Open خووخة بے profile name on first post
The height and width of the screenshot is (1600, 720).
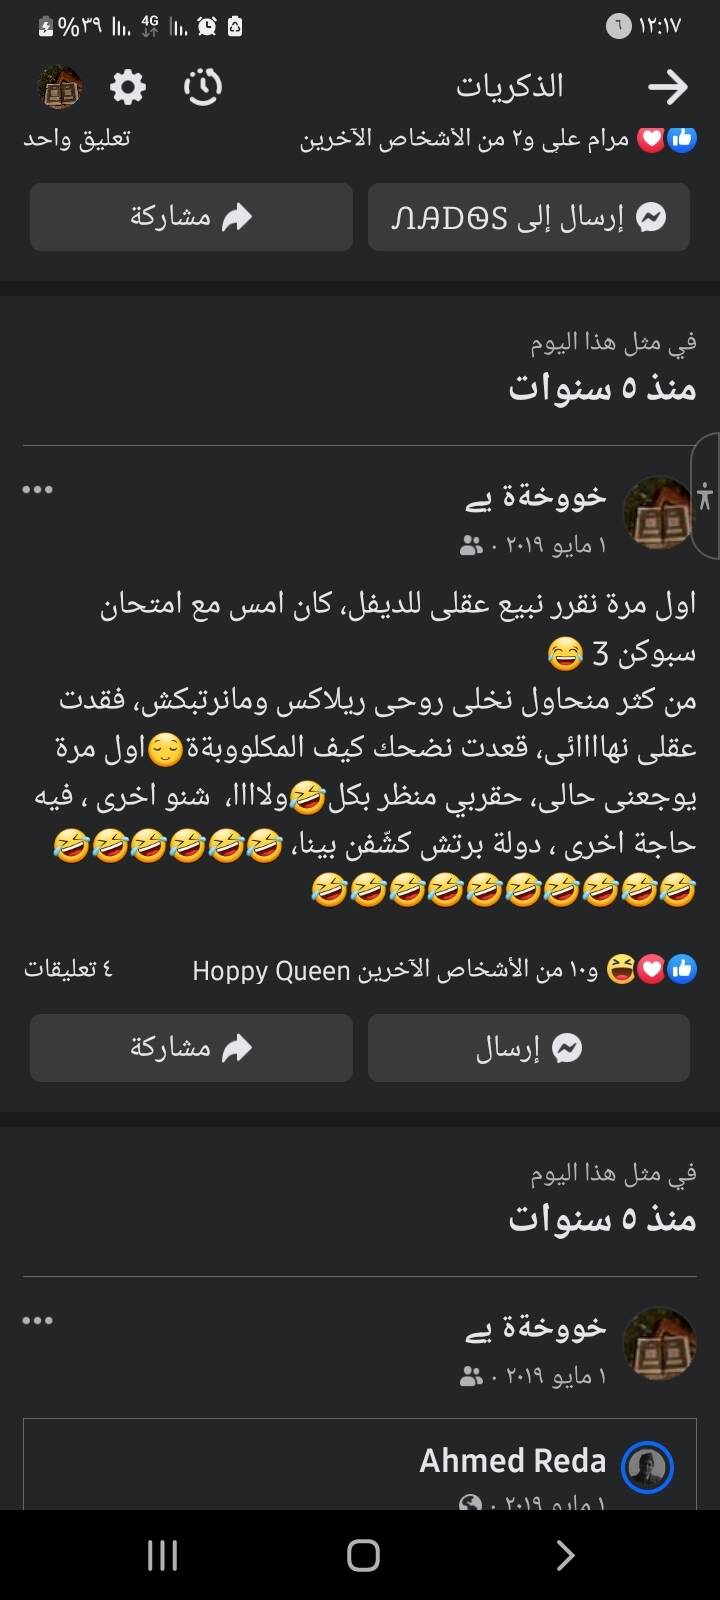(x=536, y=497)
